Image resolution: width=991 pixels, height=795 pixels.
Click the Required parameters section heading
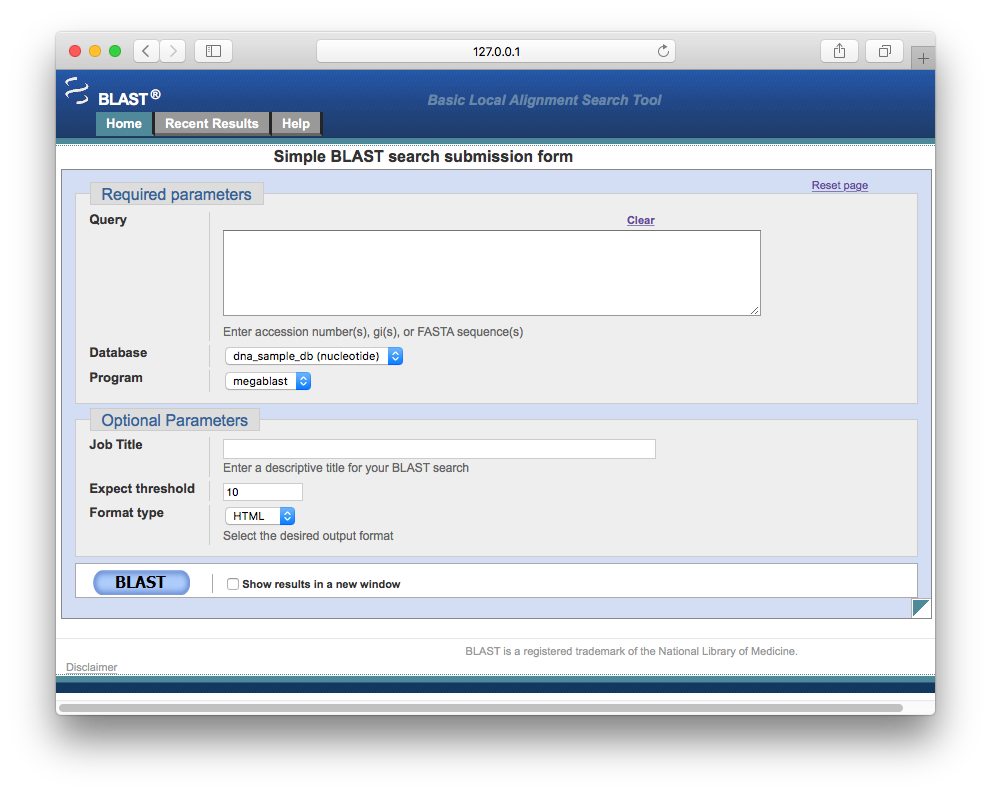(x=176, y=194)
